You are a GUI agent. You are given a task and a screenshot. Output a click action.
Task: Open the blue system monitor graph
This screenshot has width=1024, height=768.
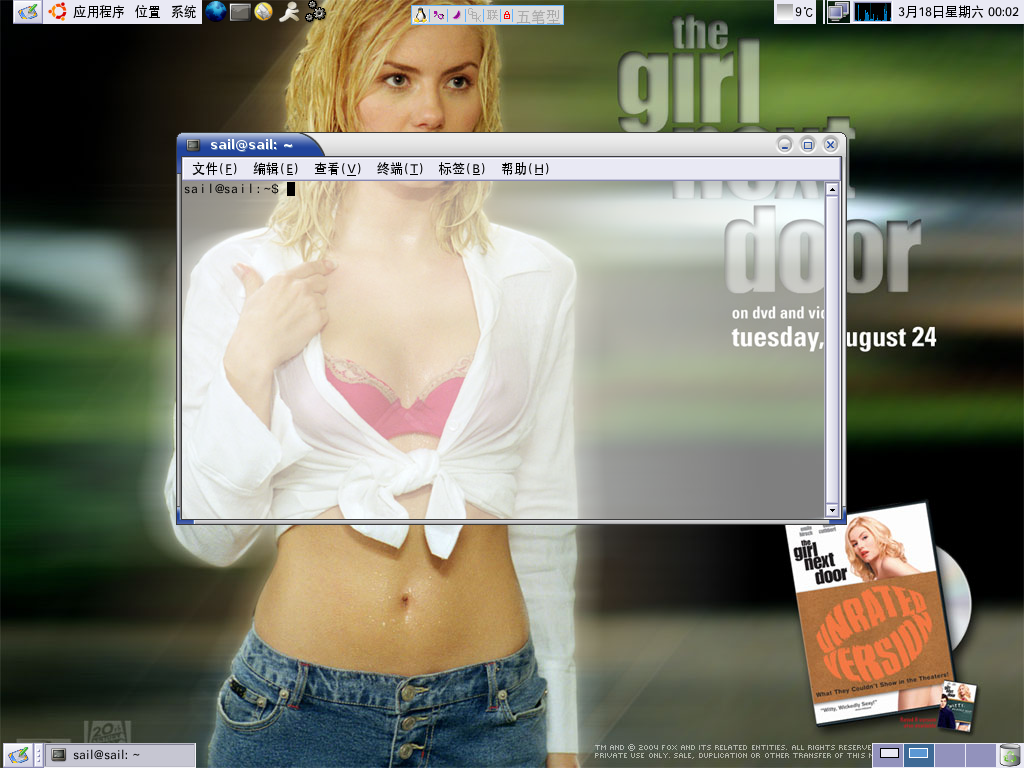tap(872, 12)
